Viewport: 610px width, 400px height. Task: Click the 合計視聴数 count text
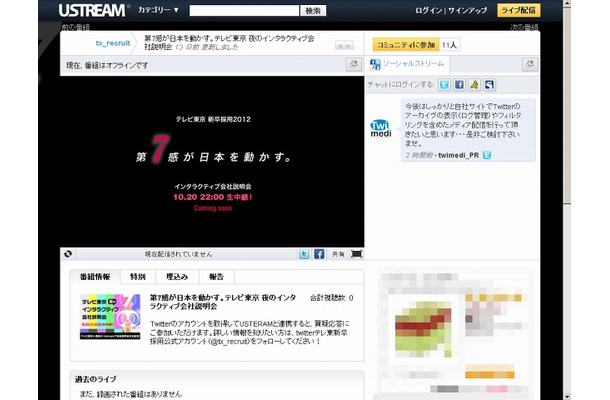(x=331, y=298)
